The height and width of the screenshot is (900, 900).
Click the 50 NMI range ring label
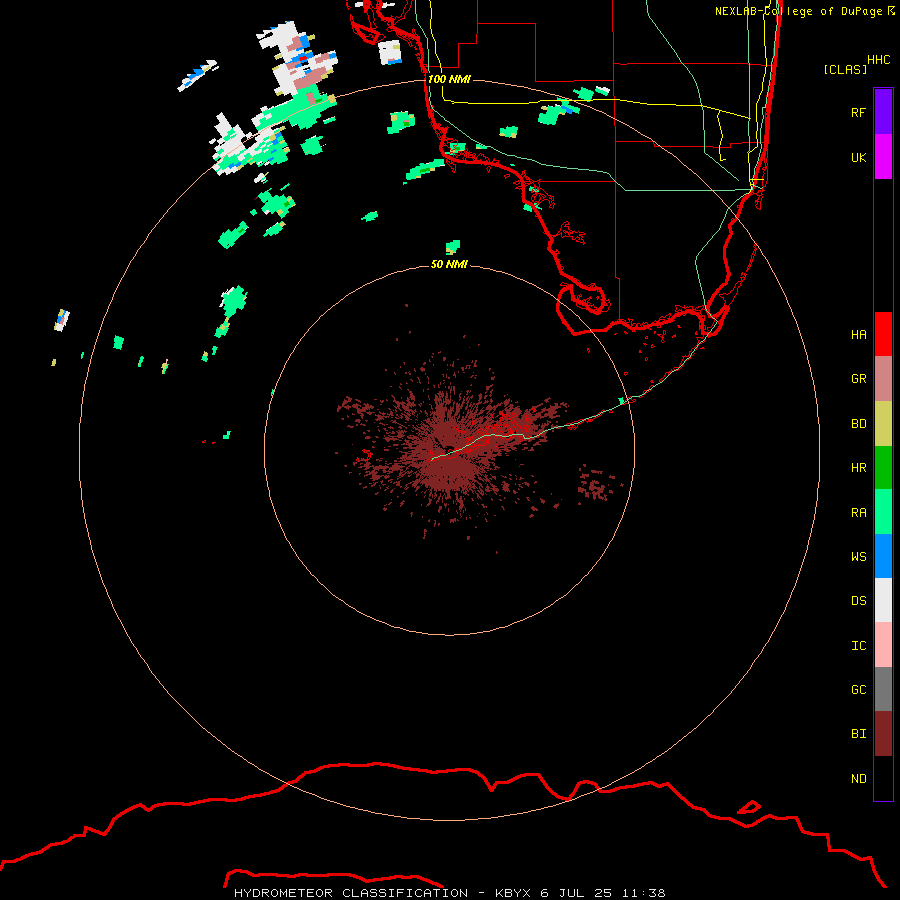449,264
